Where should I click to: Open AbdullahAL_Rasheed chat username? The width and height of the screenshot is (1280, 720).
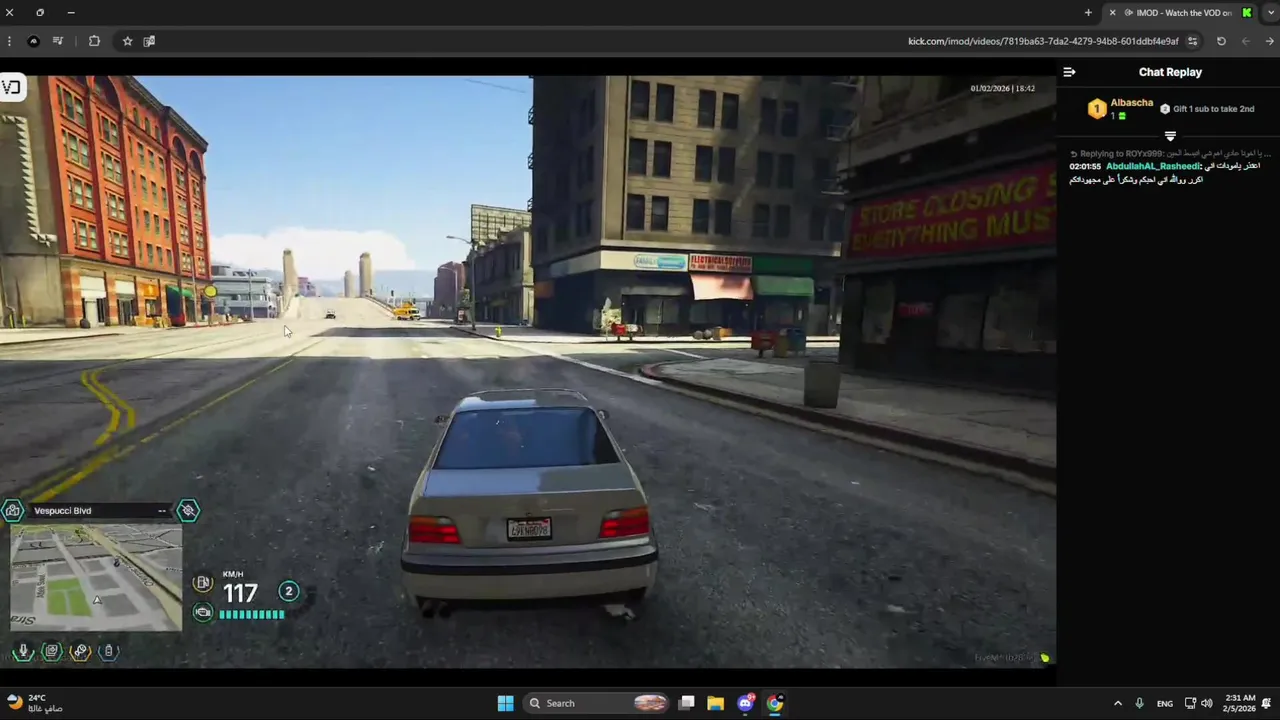click(1153, 166)
